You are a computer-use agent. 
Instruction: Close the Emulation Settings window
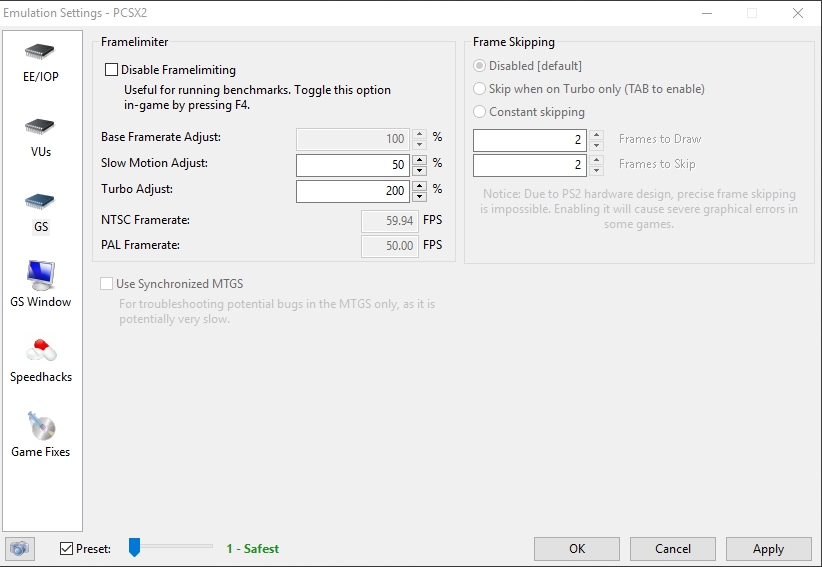pos(797,13)
